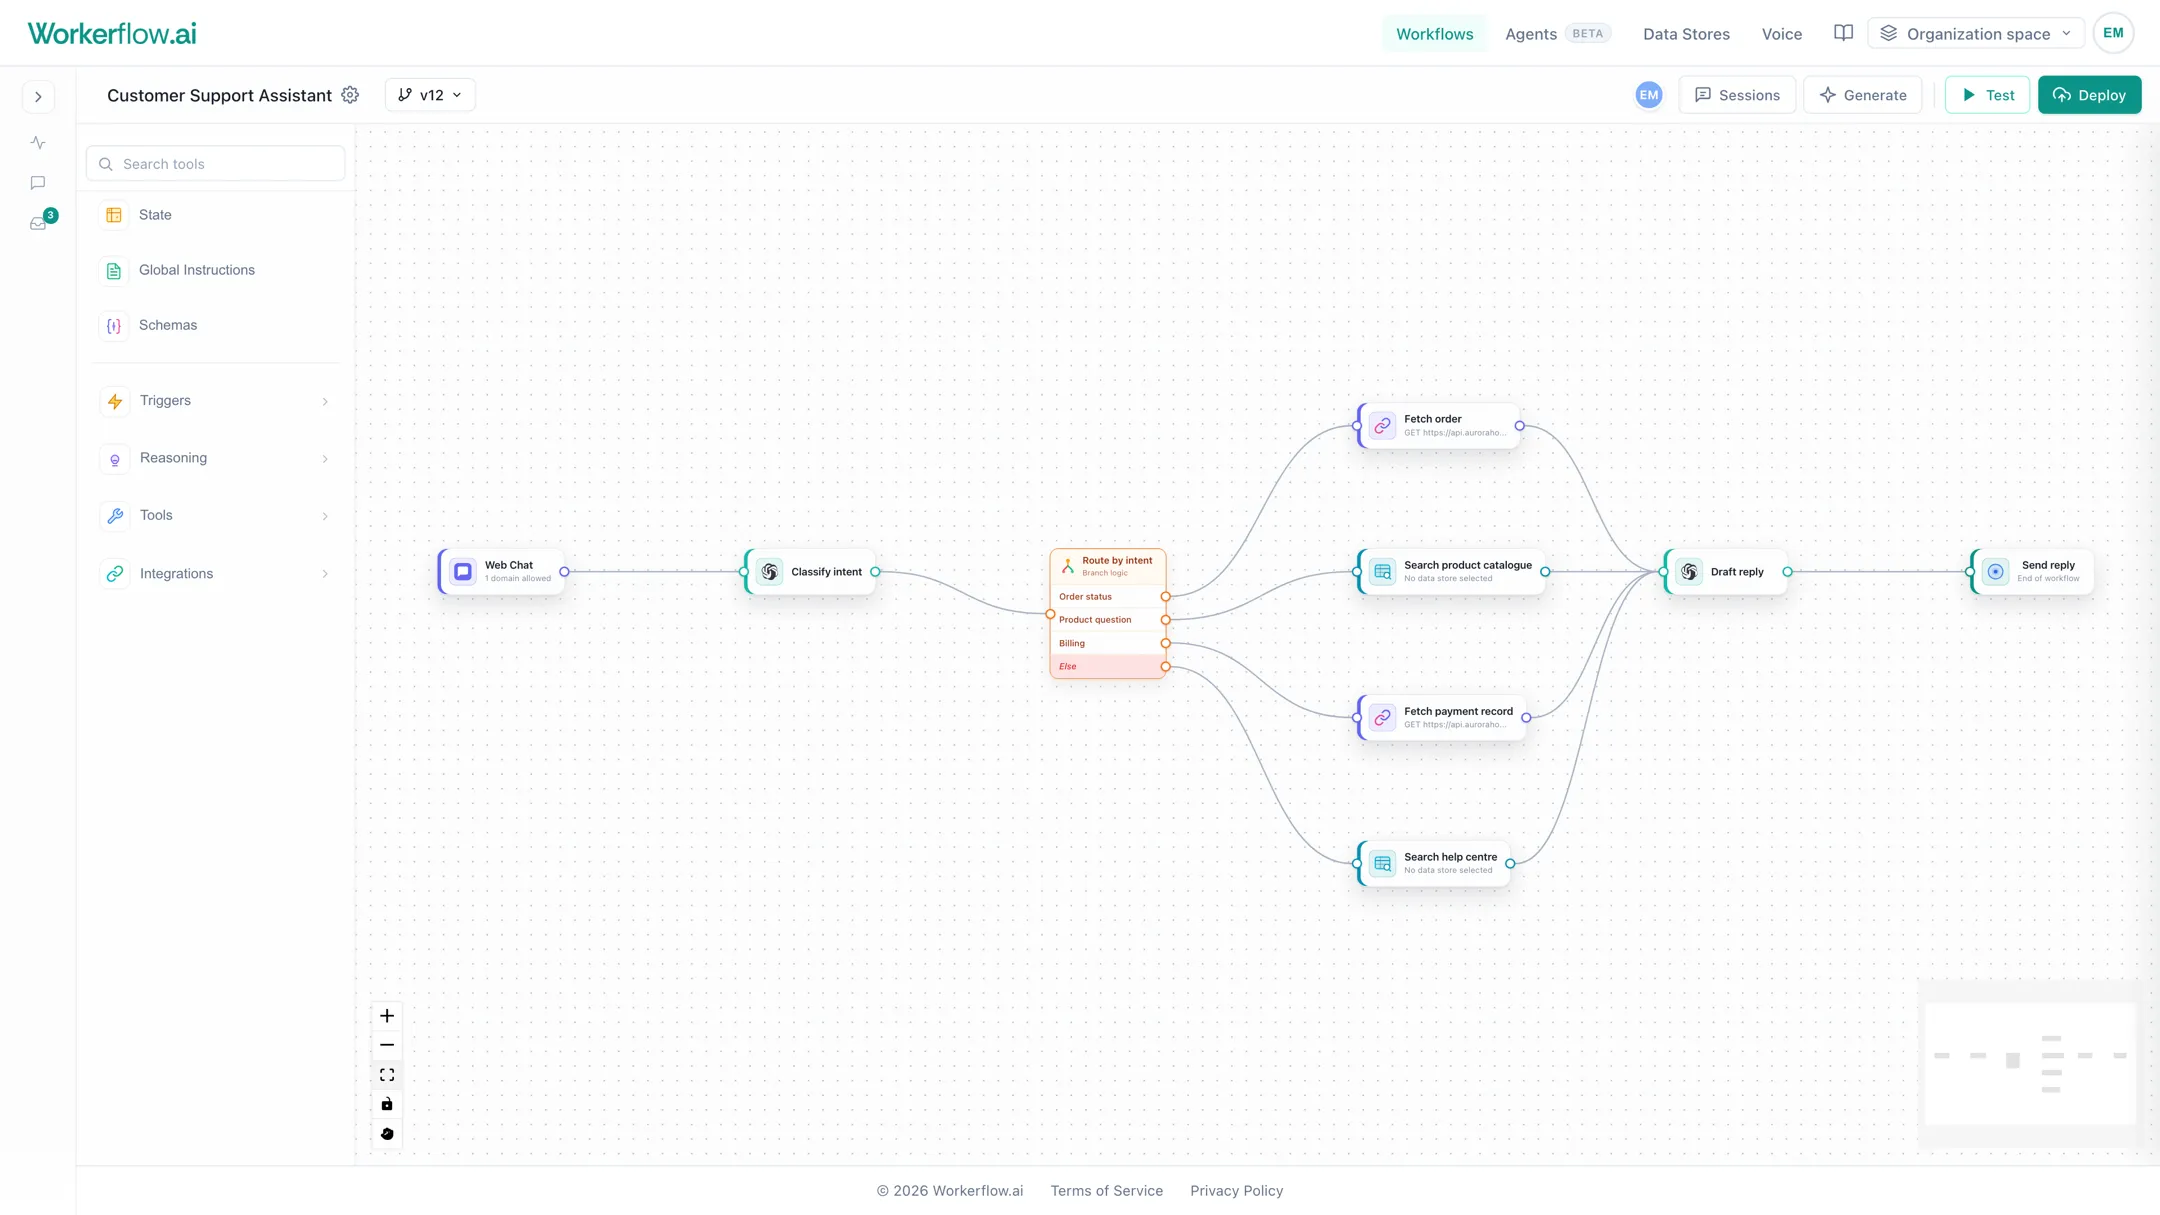This screenshot has width=2160, height=1215.
Task: Focus the Search tools input
Action: (x=216, y=164)
